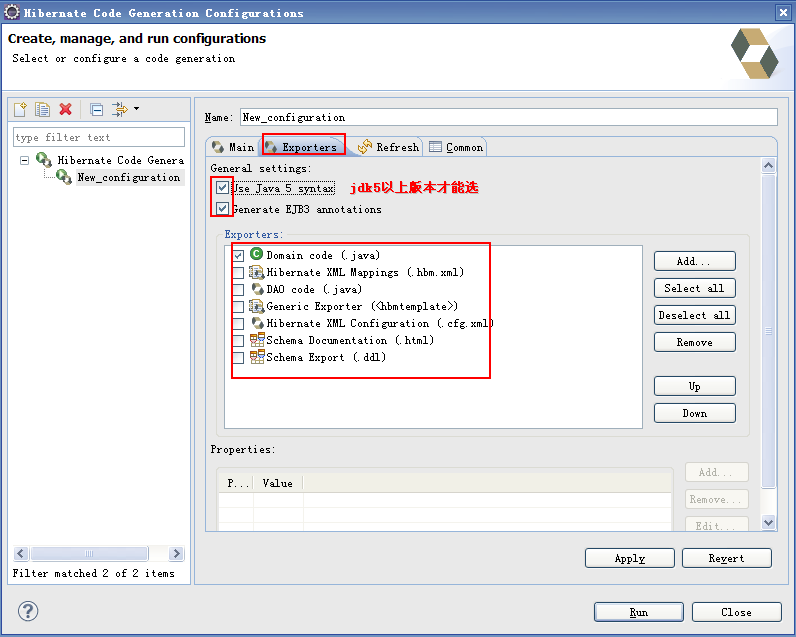Click the Remove exporter button
Viewport: 796px width, 637px height.
click(694, 343)
